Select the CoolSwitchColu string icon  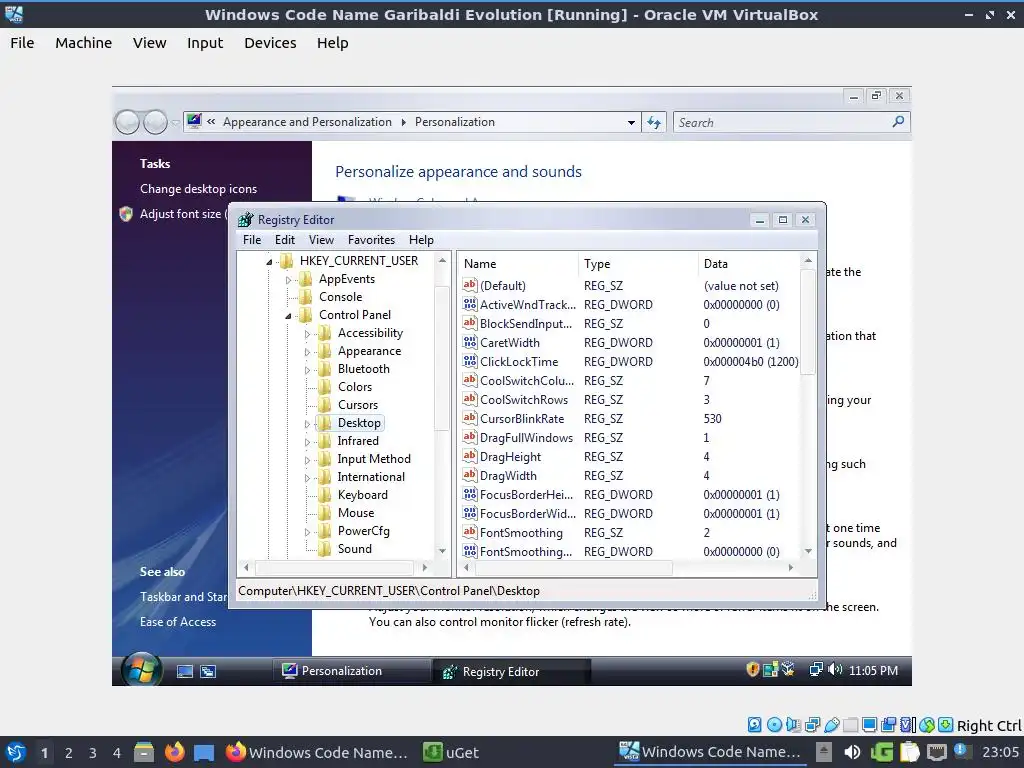470,380
